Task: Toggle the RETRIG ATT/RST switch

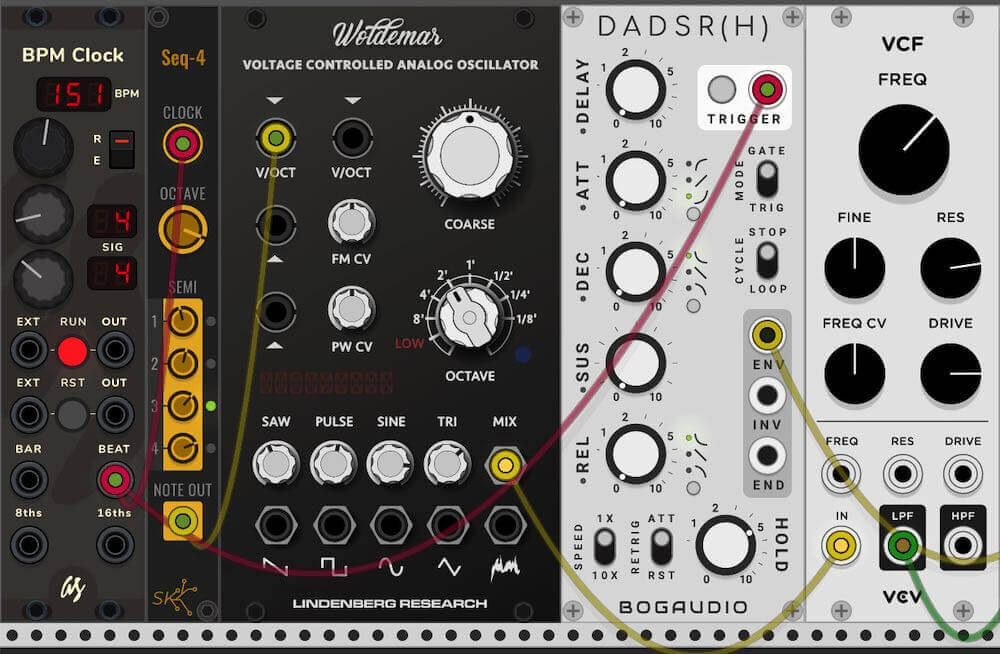Action: coord(661,546)
